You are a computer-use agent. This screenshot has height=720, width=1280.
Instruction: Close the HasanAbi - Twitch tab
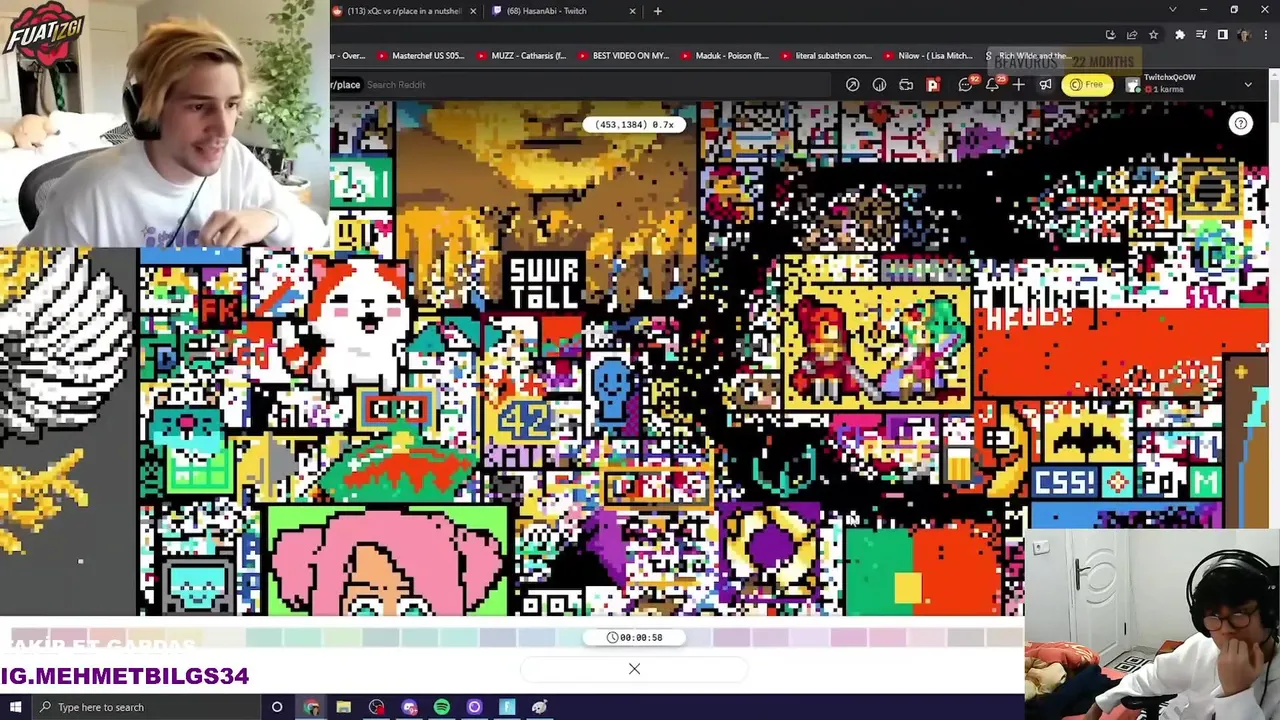pyautogui.click(x=632, y=11)
